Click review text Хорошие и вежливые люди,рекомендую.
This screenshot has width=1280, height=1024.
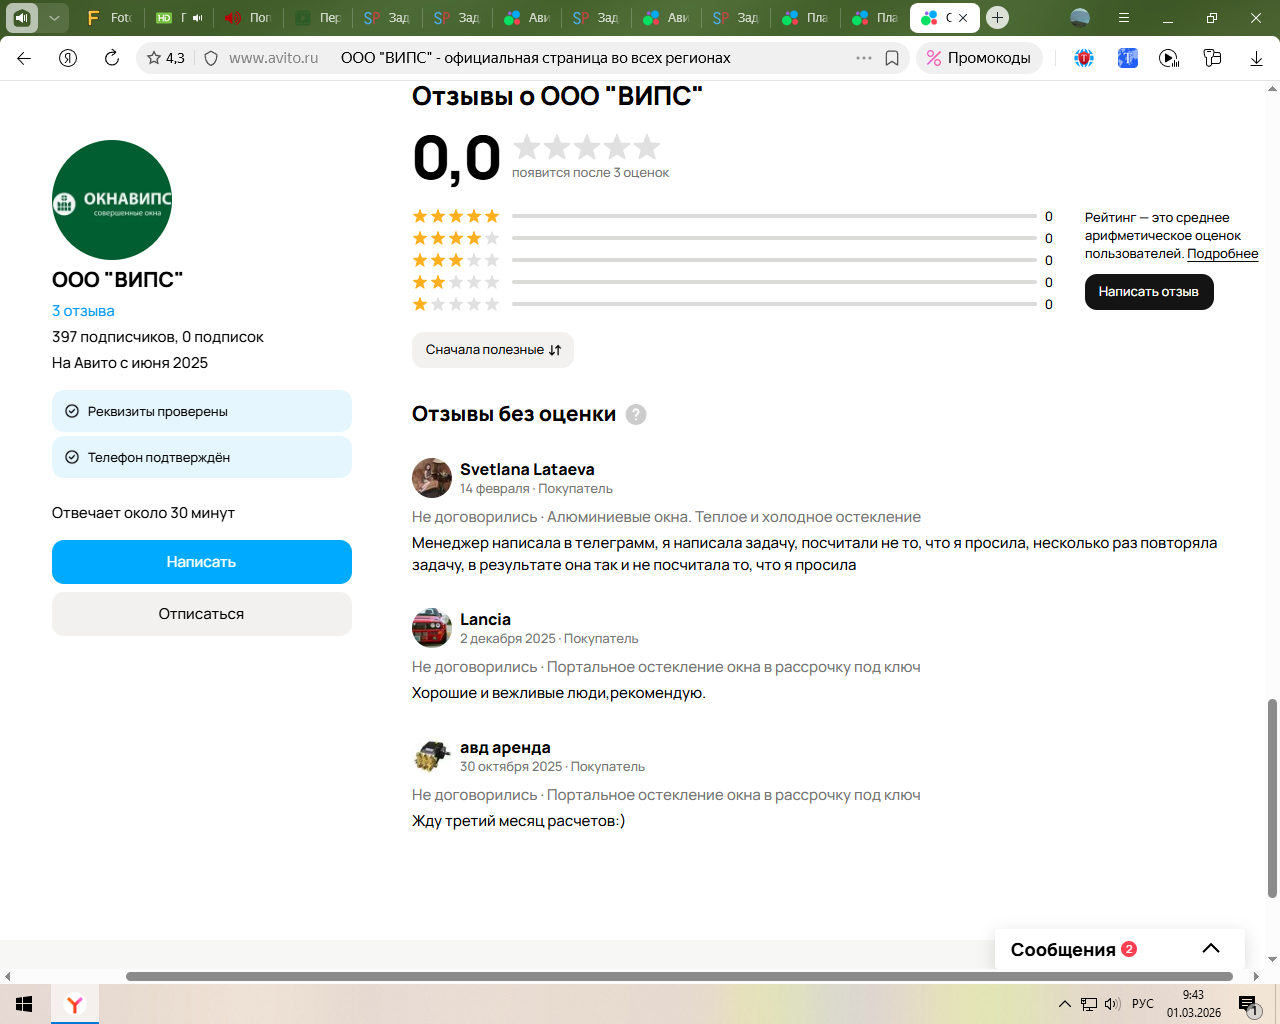click(559, 693)
